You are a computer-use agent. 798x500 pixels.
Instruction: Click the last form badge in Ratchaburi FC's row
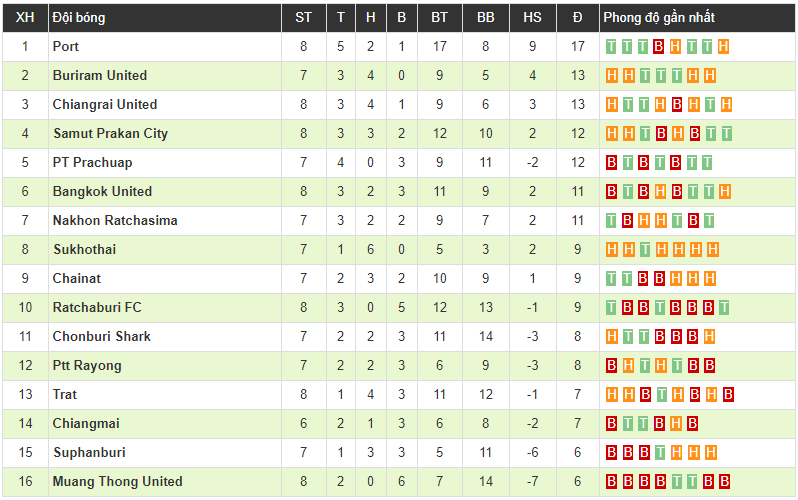coord(724,307)
